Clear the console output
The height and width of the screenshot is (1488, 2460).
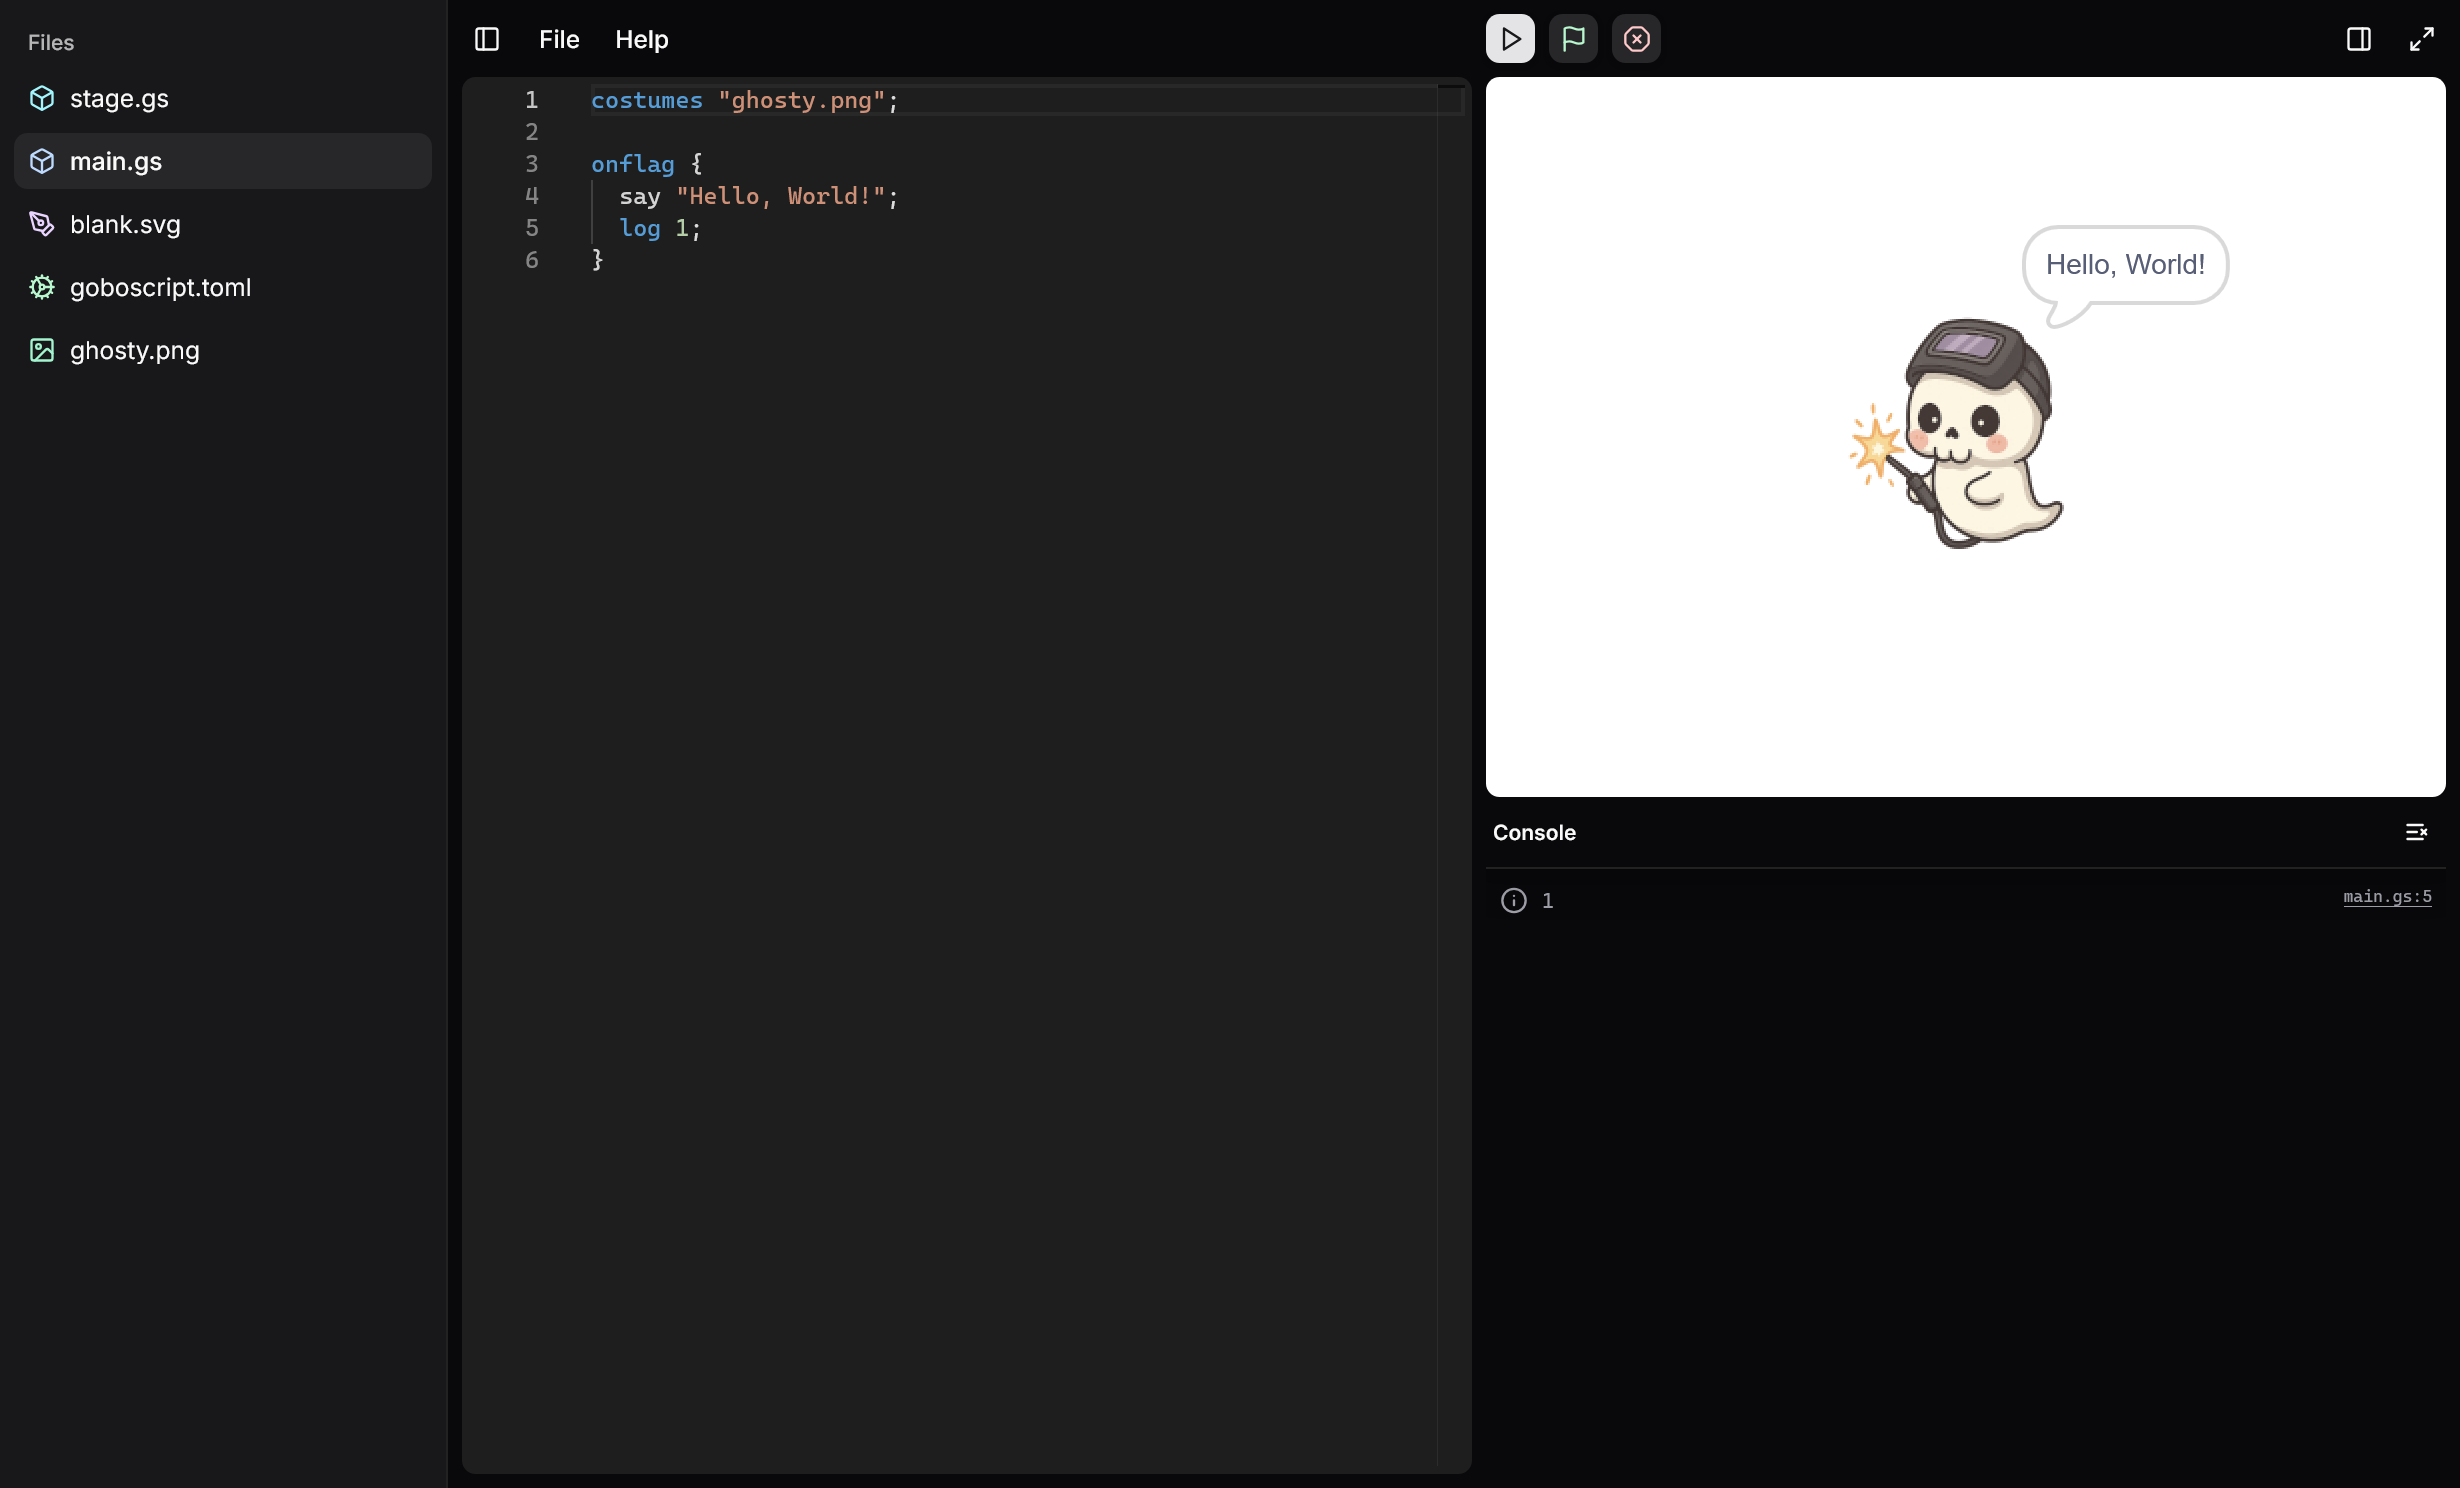point(2416,832)
